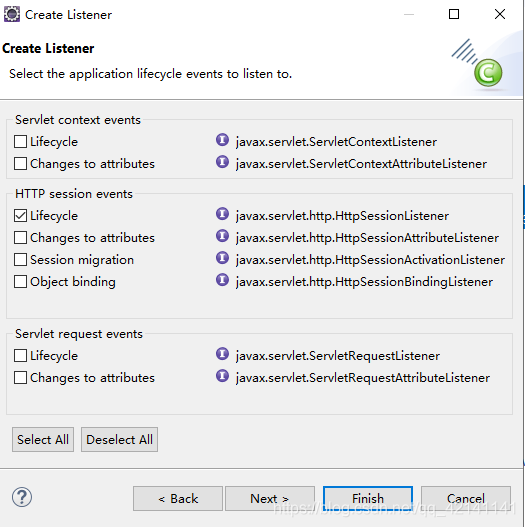The width and height of the screenshot is (525, 527).
Task: Click javax.servlet.http.HttpSessionActivationListener text
Action: pos(370,260)
